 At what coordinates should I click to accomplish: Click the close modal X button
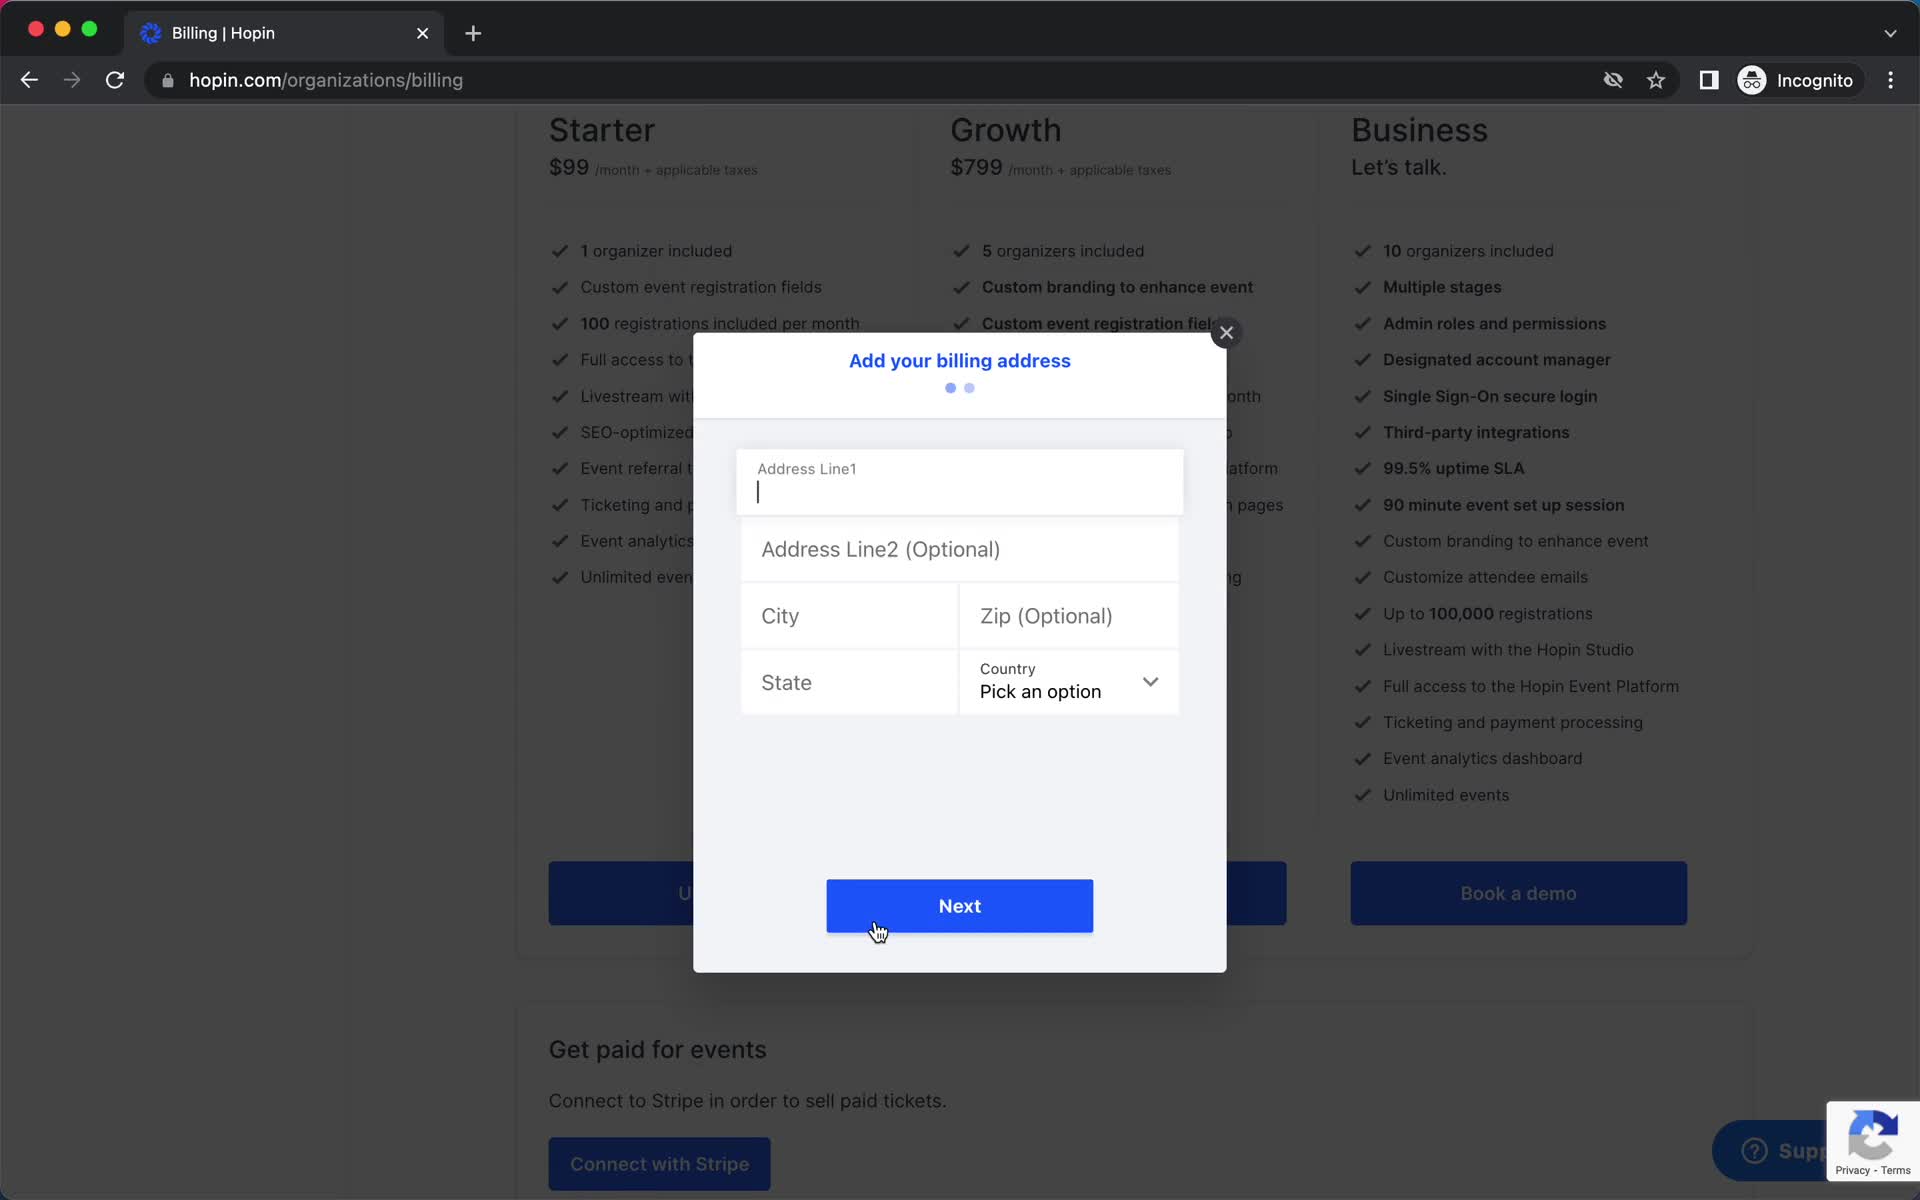[x=1226, y=333]
